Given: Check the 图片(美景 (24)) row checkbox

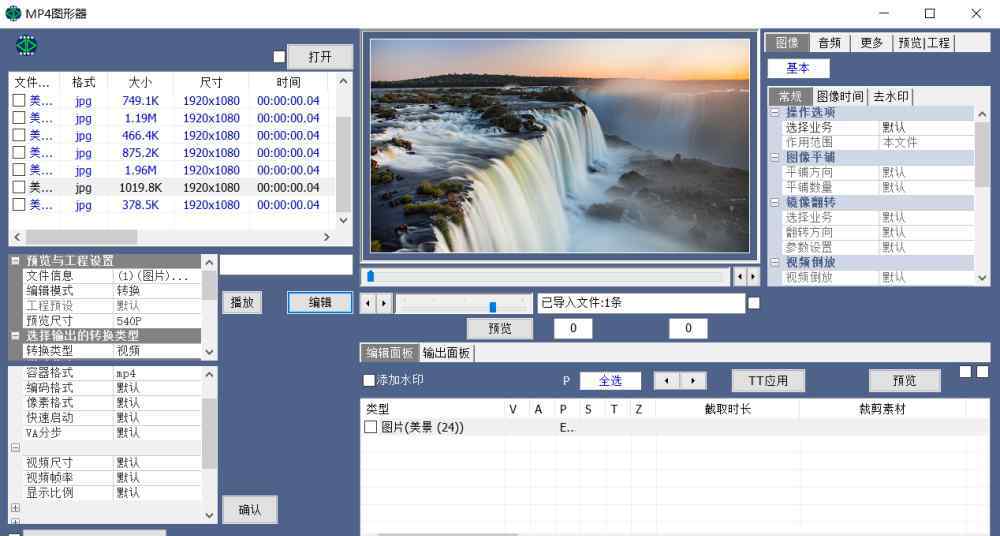Looking at the screenshot, I should coord(371,427).
